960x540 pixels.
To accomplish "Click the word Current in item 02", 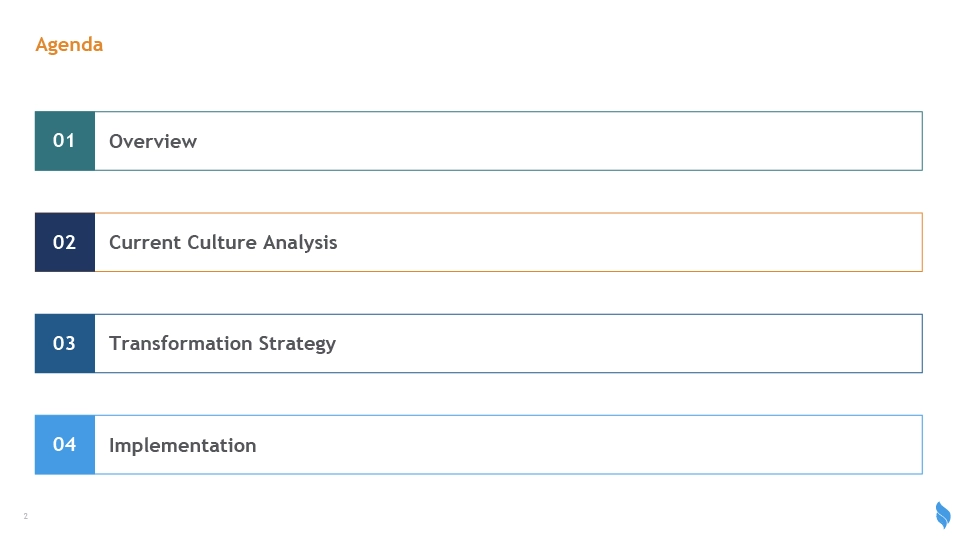I will pos(144,242).
